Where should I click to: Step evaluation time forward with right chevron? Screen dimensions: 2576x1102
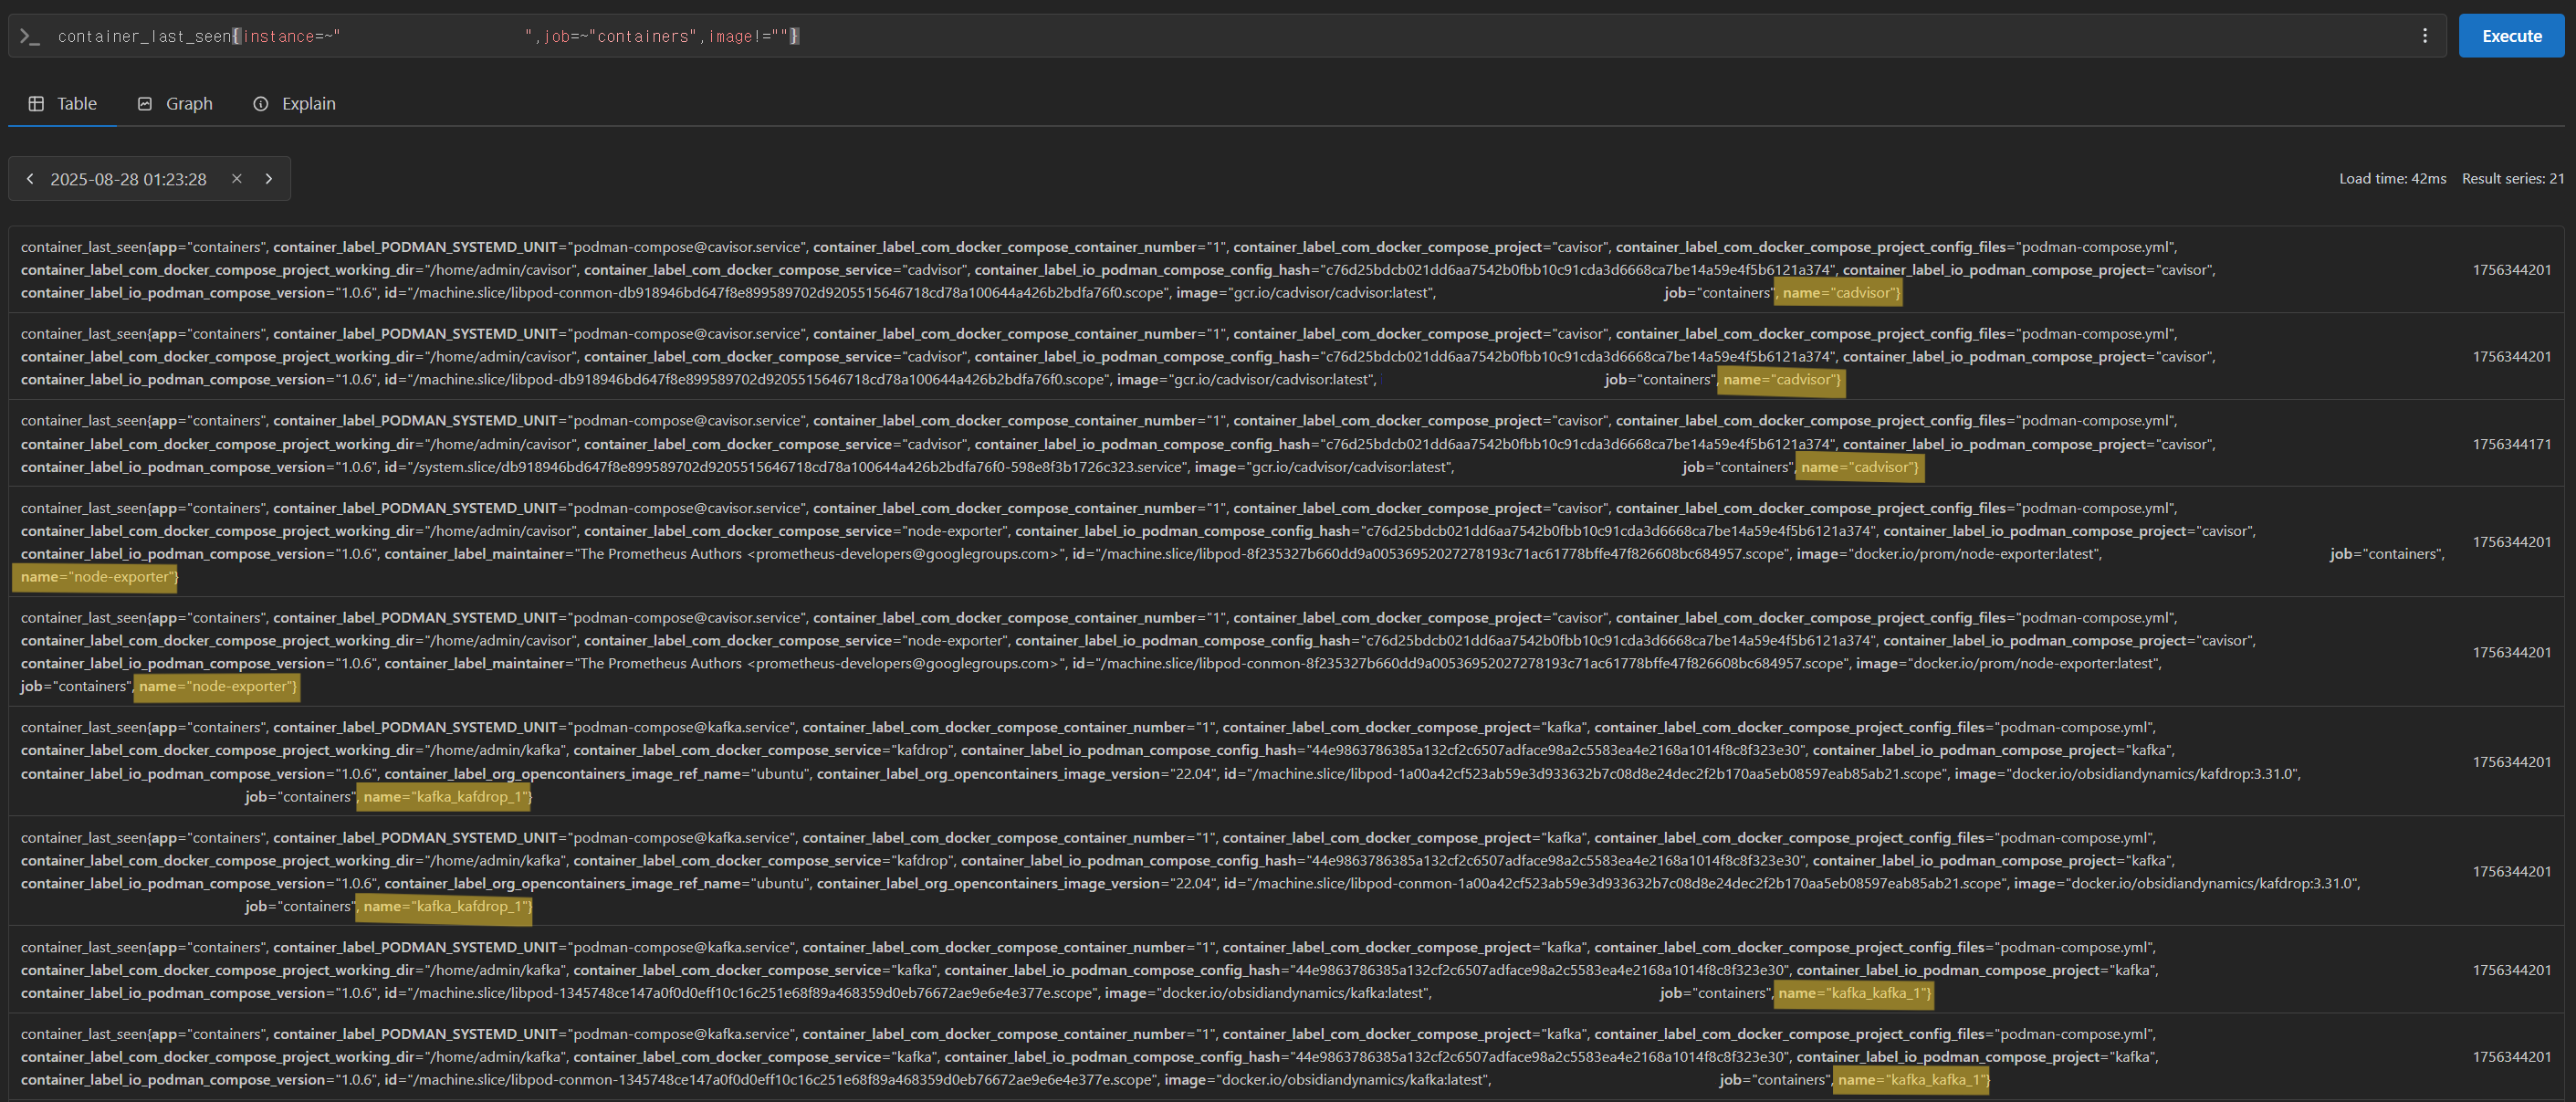pos(269,179)
